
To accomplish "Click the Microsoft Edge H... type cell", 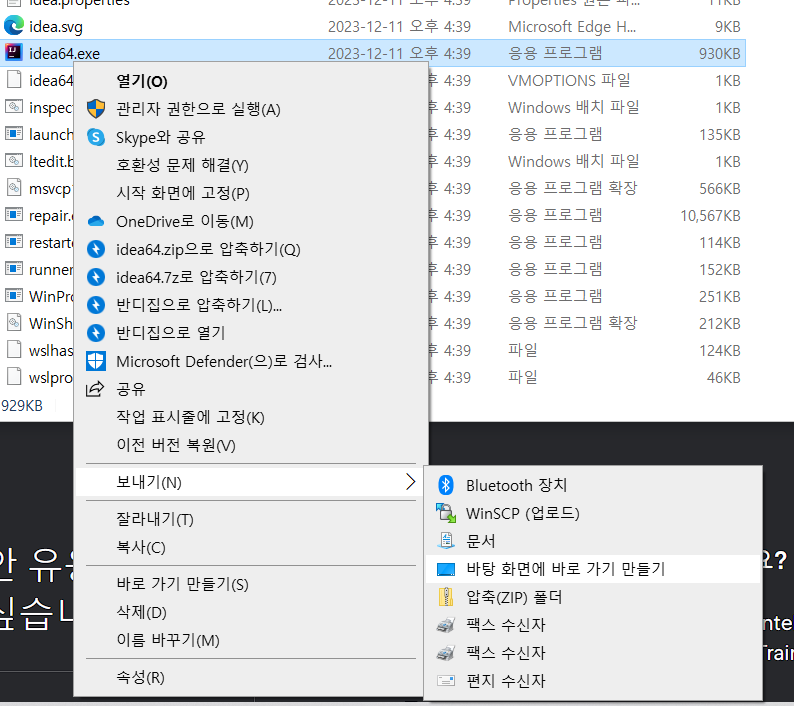I will point(572,26).
